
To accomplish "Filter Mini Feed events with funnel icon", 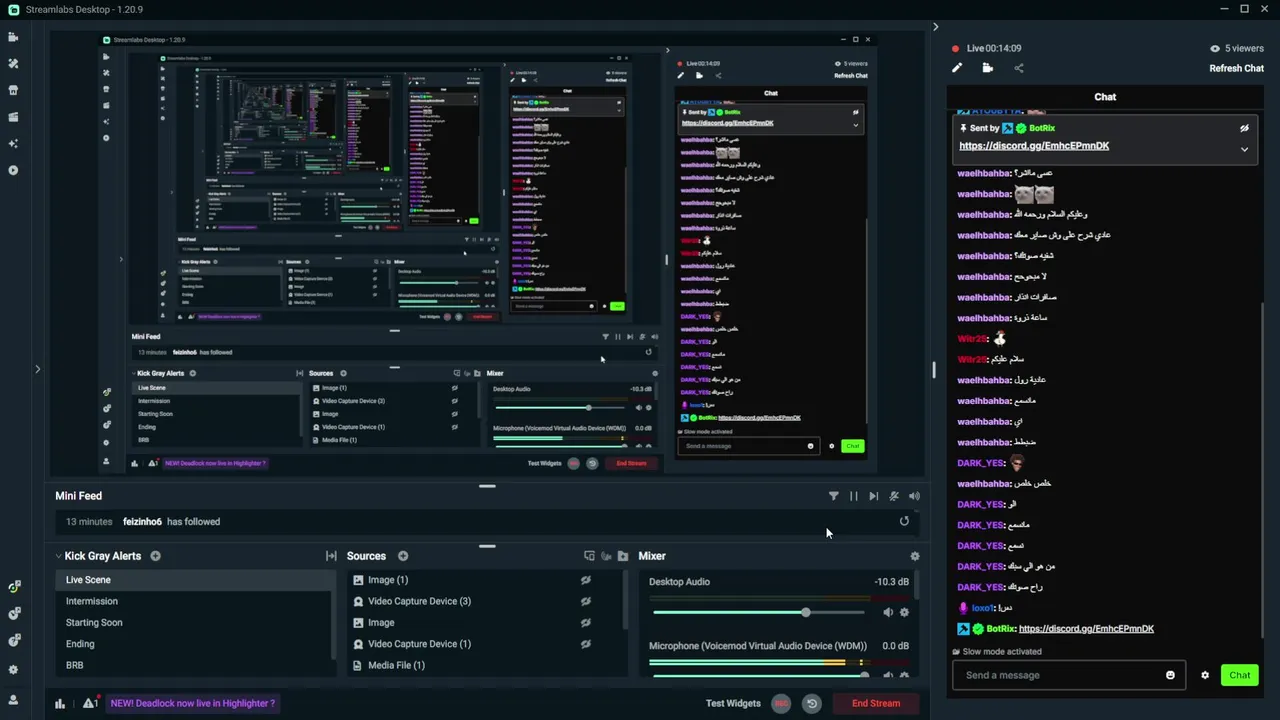I will pyautogui.click(x=833, y=496).
